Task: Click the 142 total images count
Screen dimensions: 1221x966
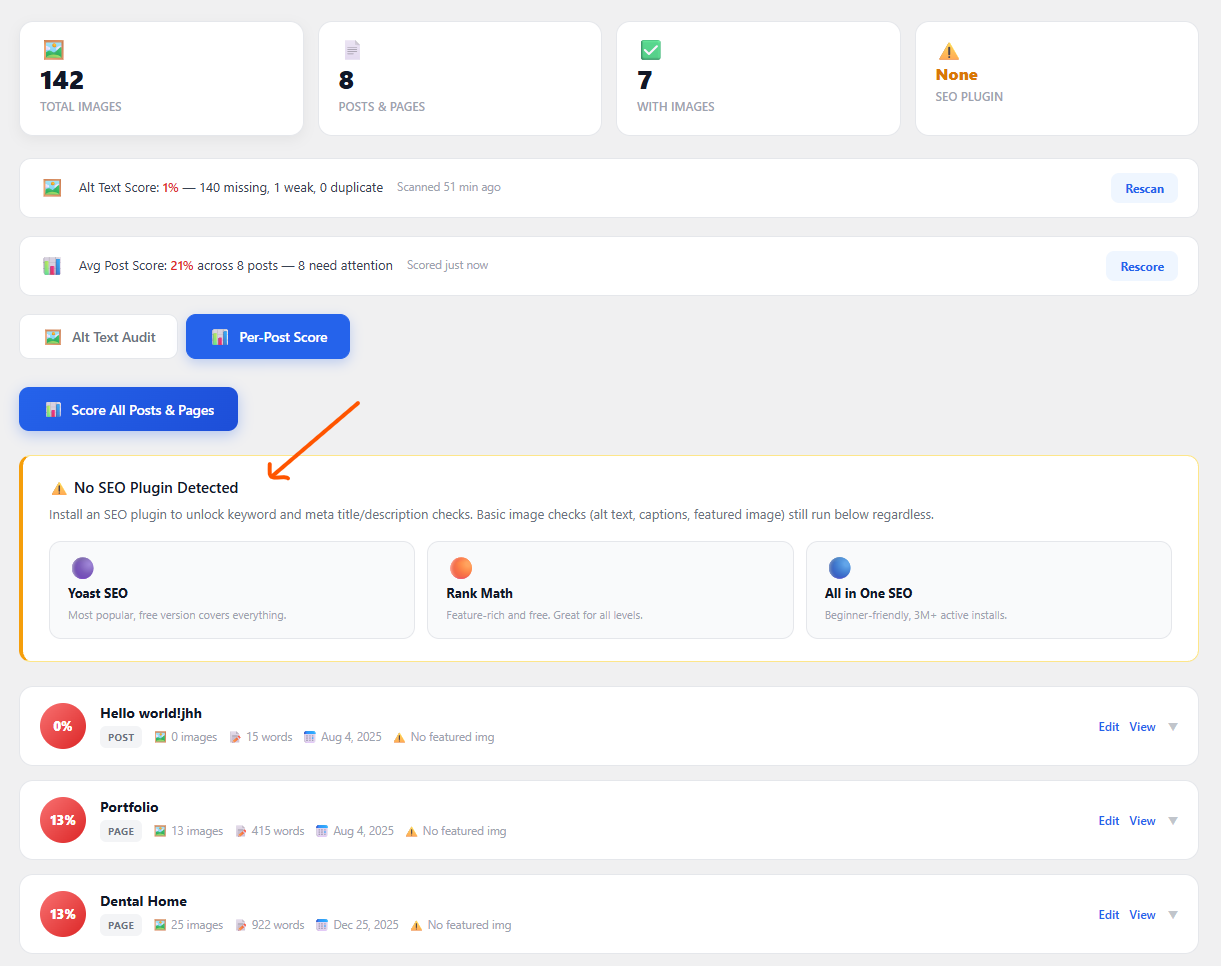Action: [62, 80]
